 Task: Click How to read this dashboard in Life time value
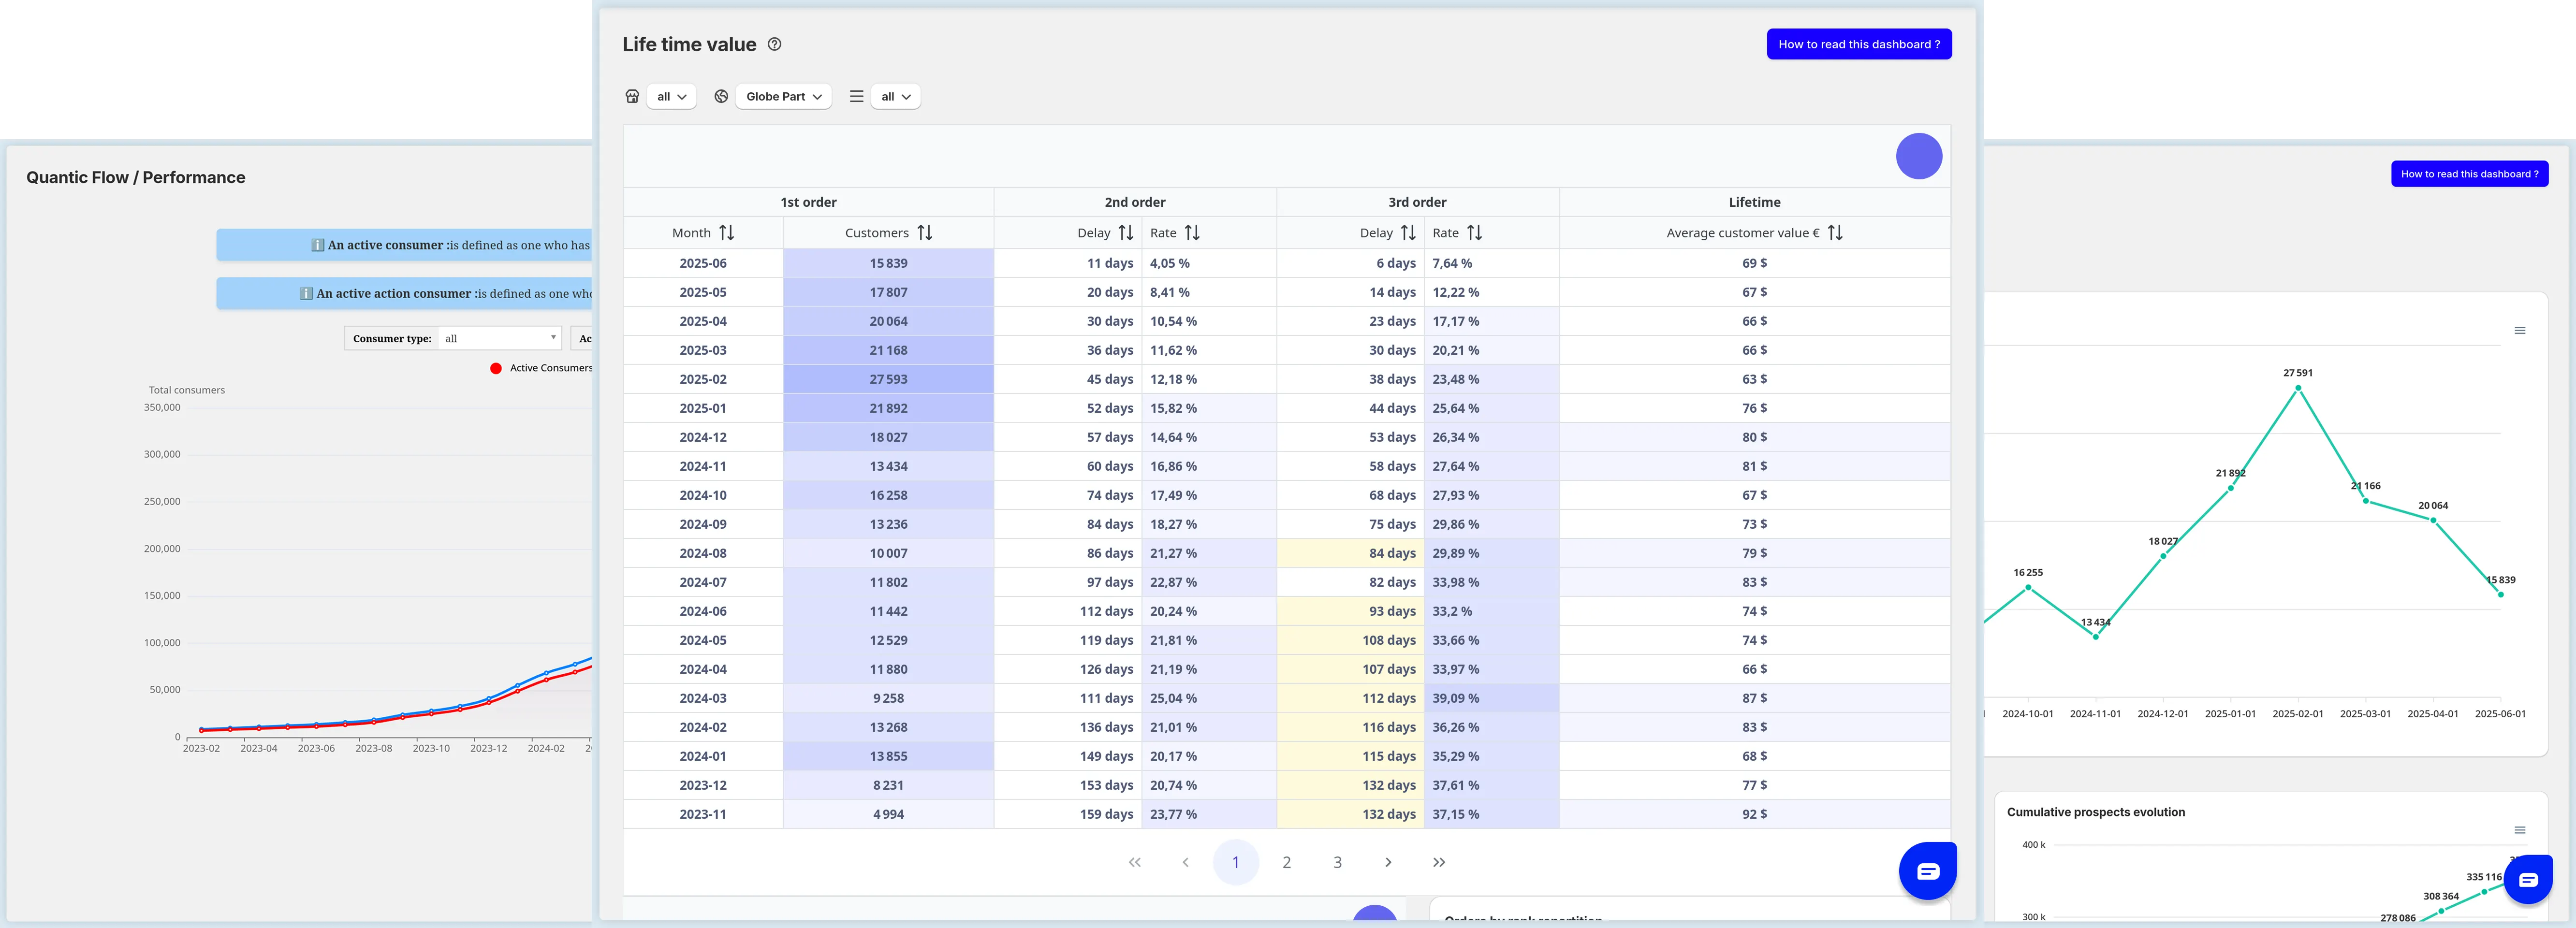[x=1859, y=44]
